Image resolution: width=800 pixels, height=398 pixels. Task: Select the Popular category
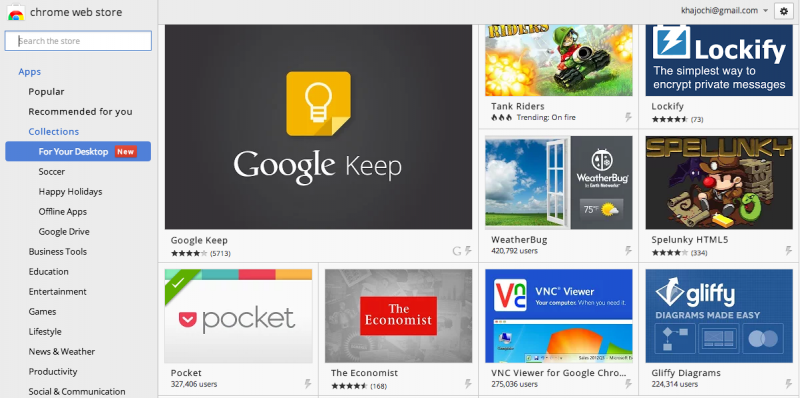click(46, 92)
